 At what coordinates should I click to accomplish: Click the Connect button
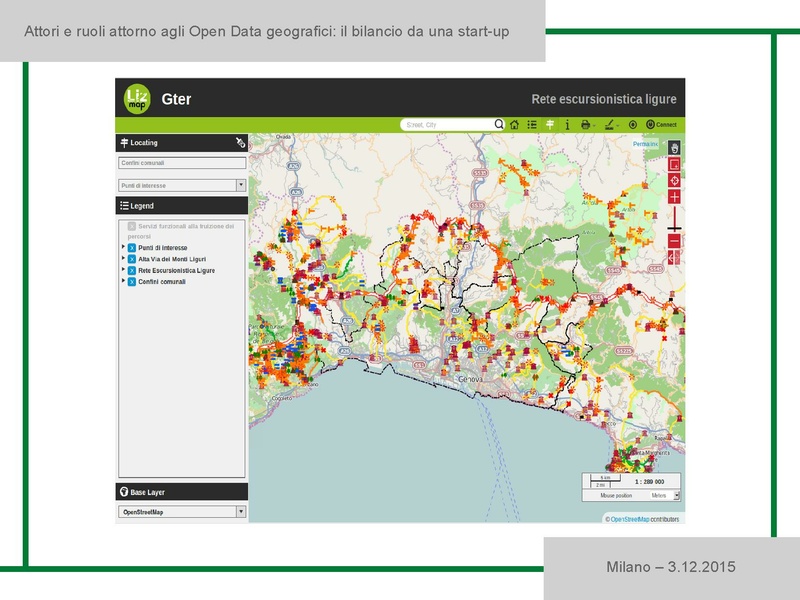661,125
